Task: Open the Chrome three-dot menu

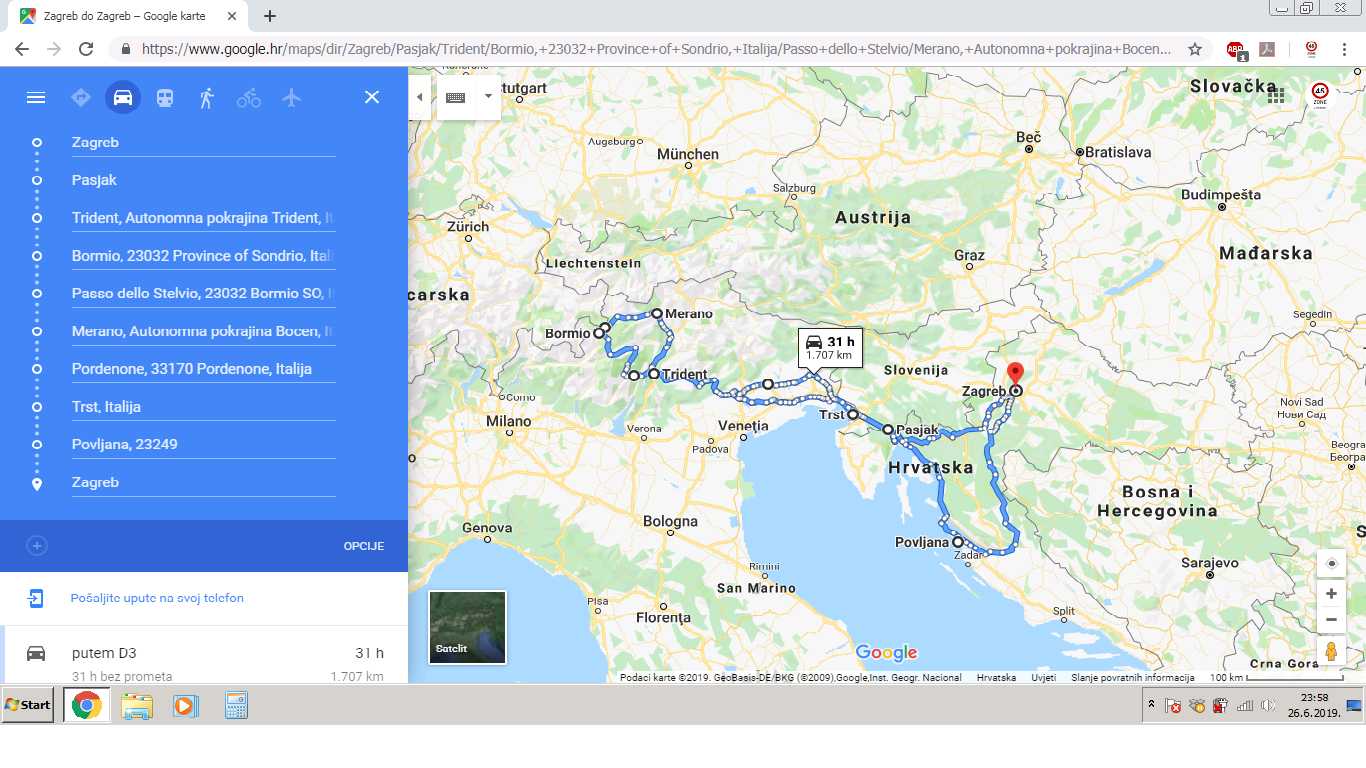Action: (1343, 49)
